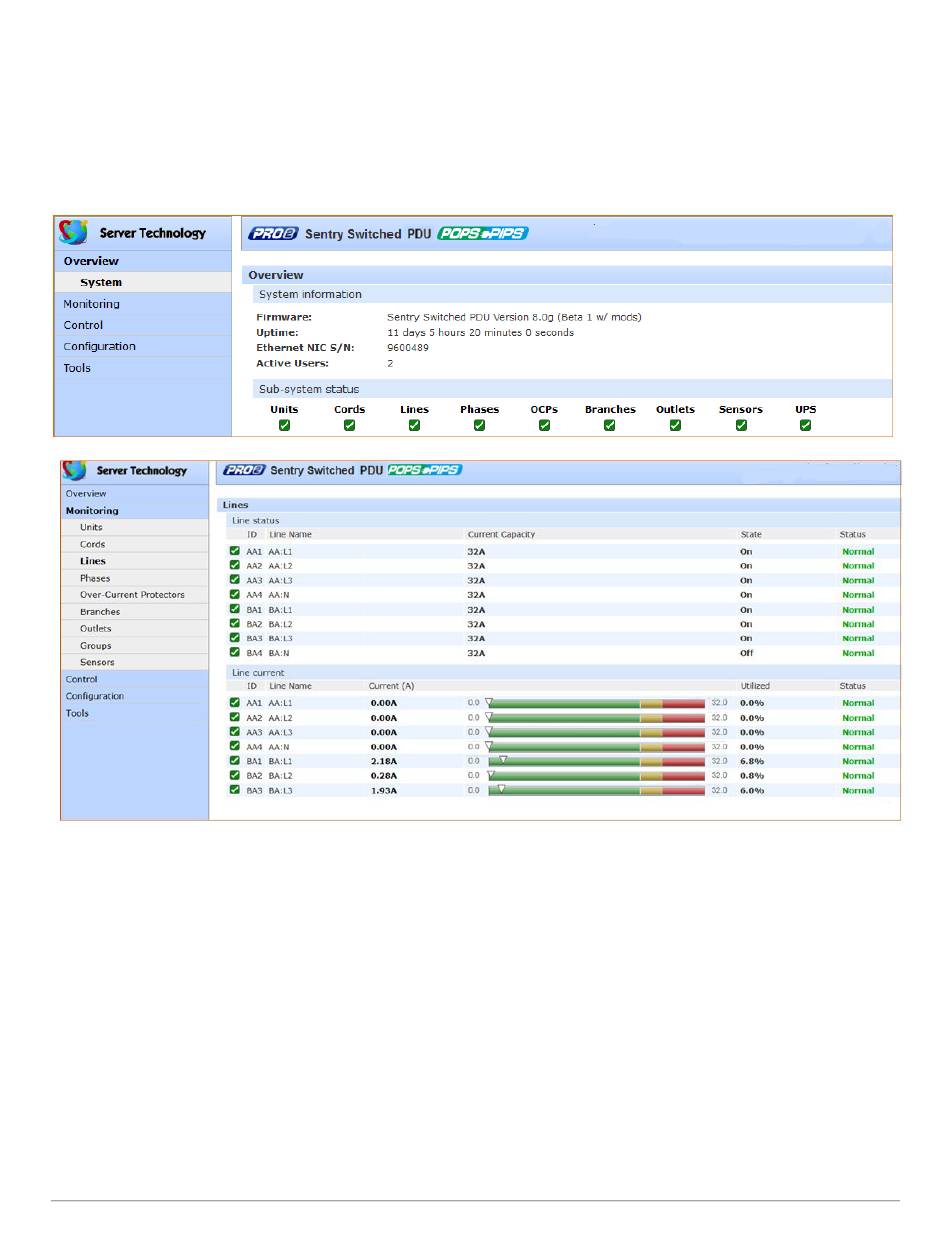Click PRO2 badge on System overview page
The width and height of the screenshot is (950, 1248).
coord(273,234)
